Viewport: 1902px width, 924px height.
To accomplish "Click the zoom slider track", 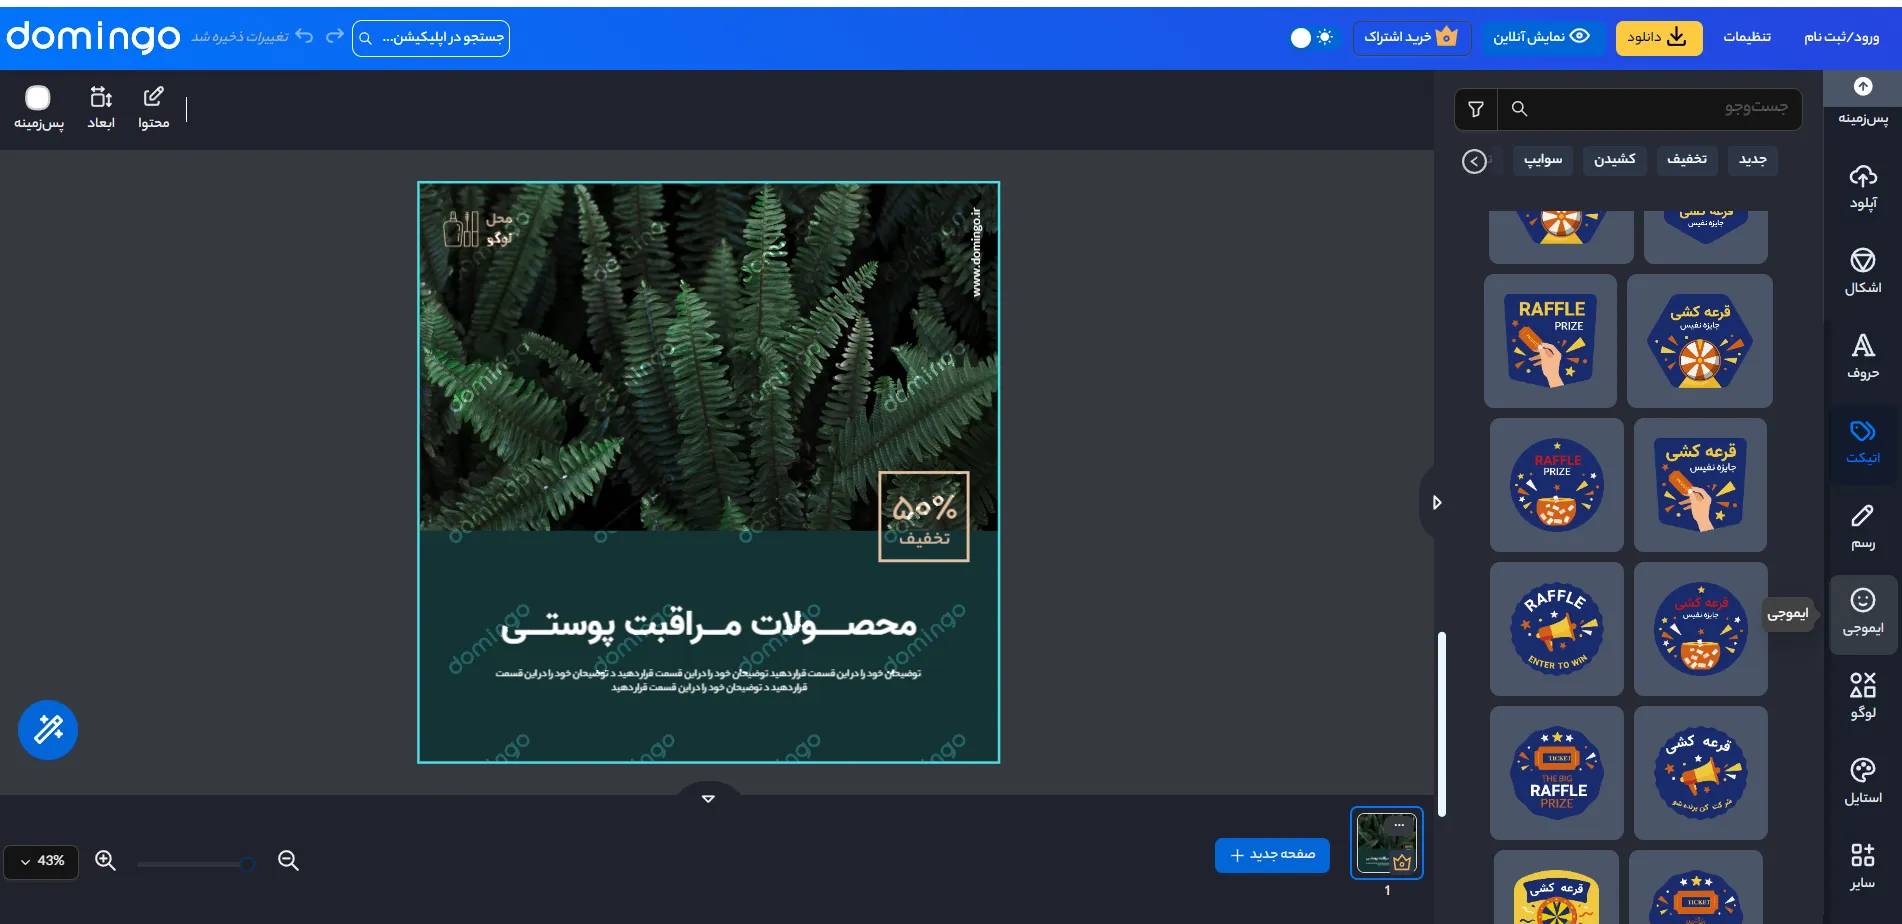I will (195, 863).
